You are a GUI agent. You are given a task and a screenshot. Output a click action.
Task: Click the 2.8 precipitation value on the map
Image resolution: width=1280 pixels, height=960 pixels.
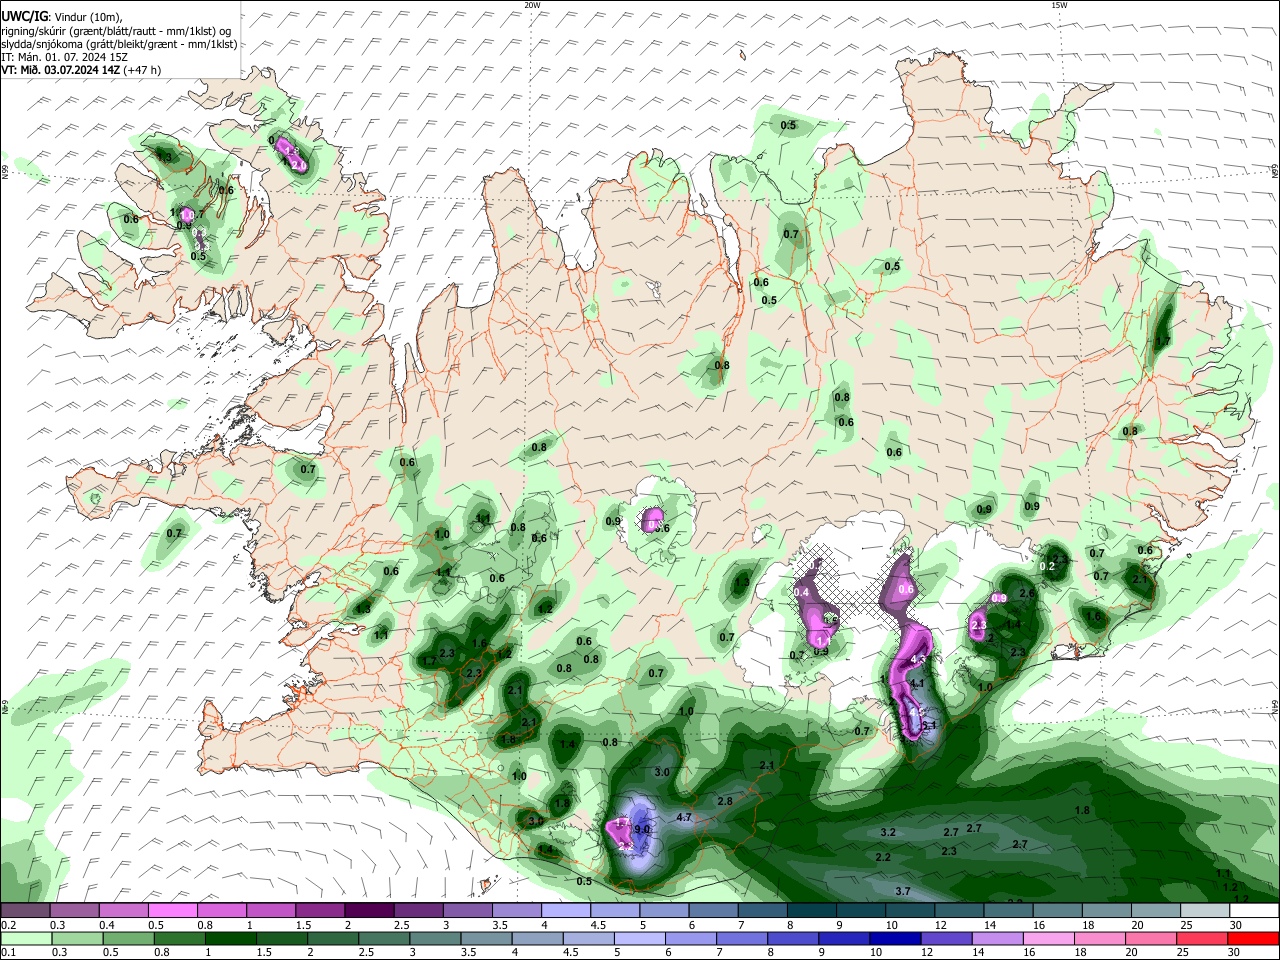725,801
